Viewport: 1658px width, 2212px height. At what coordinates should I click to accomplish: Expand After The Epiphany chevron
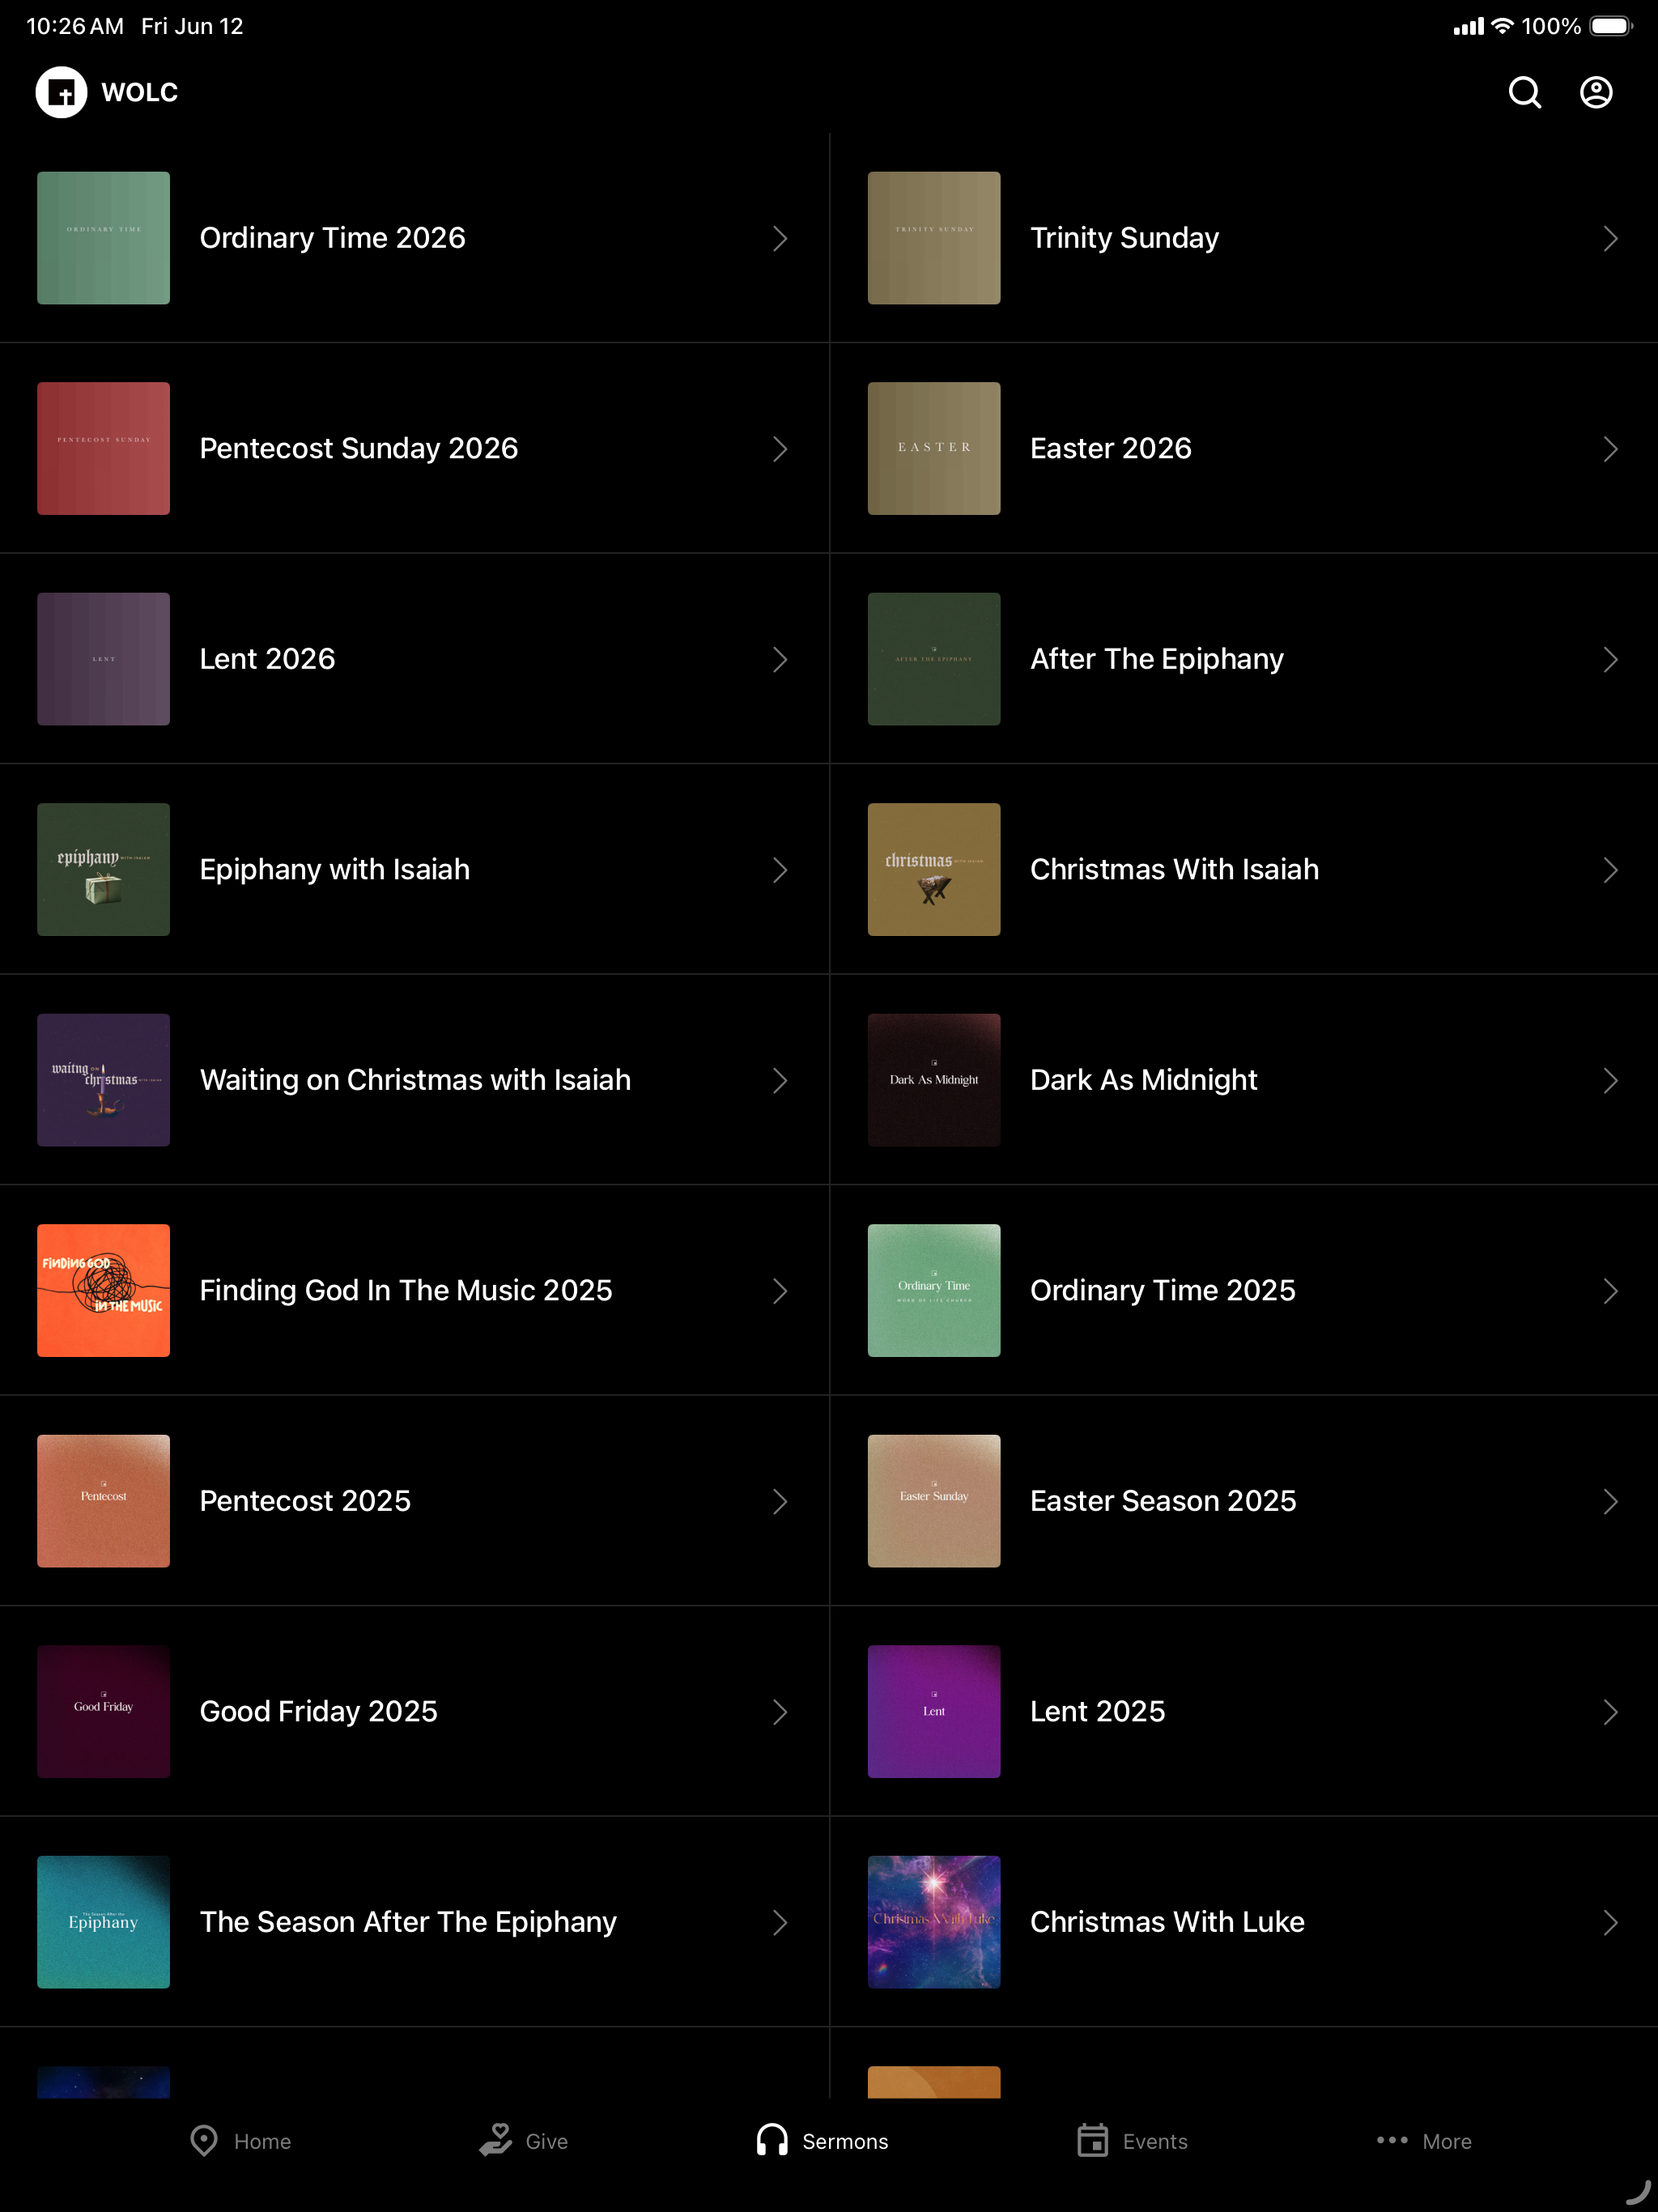click(x=1610, y=659)
